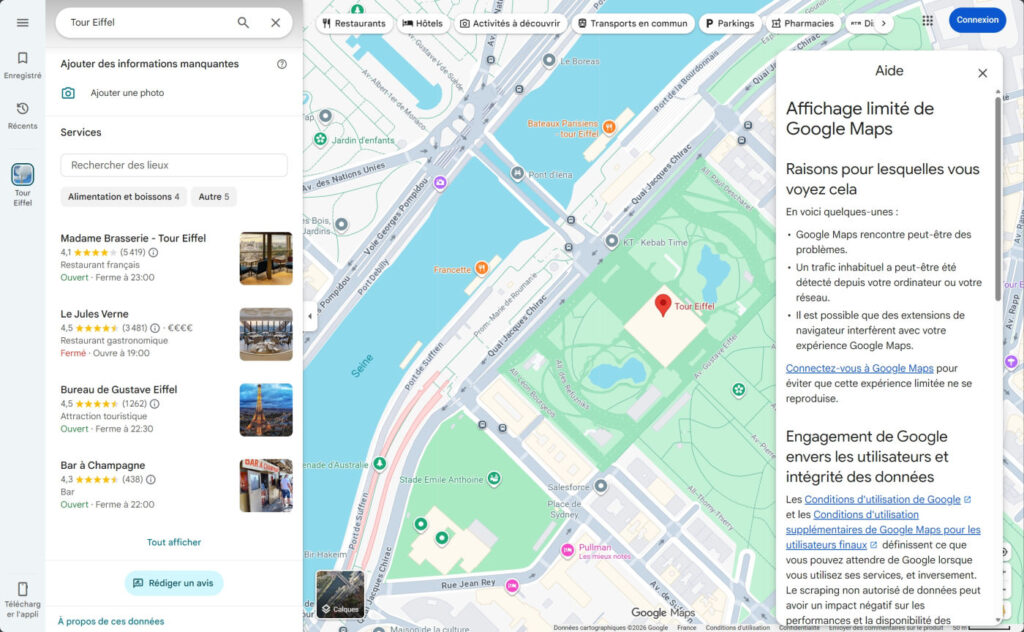Toggle the Alimentation et boissons filter

click(x=123, y=196)
